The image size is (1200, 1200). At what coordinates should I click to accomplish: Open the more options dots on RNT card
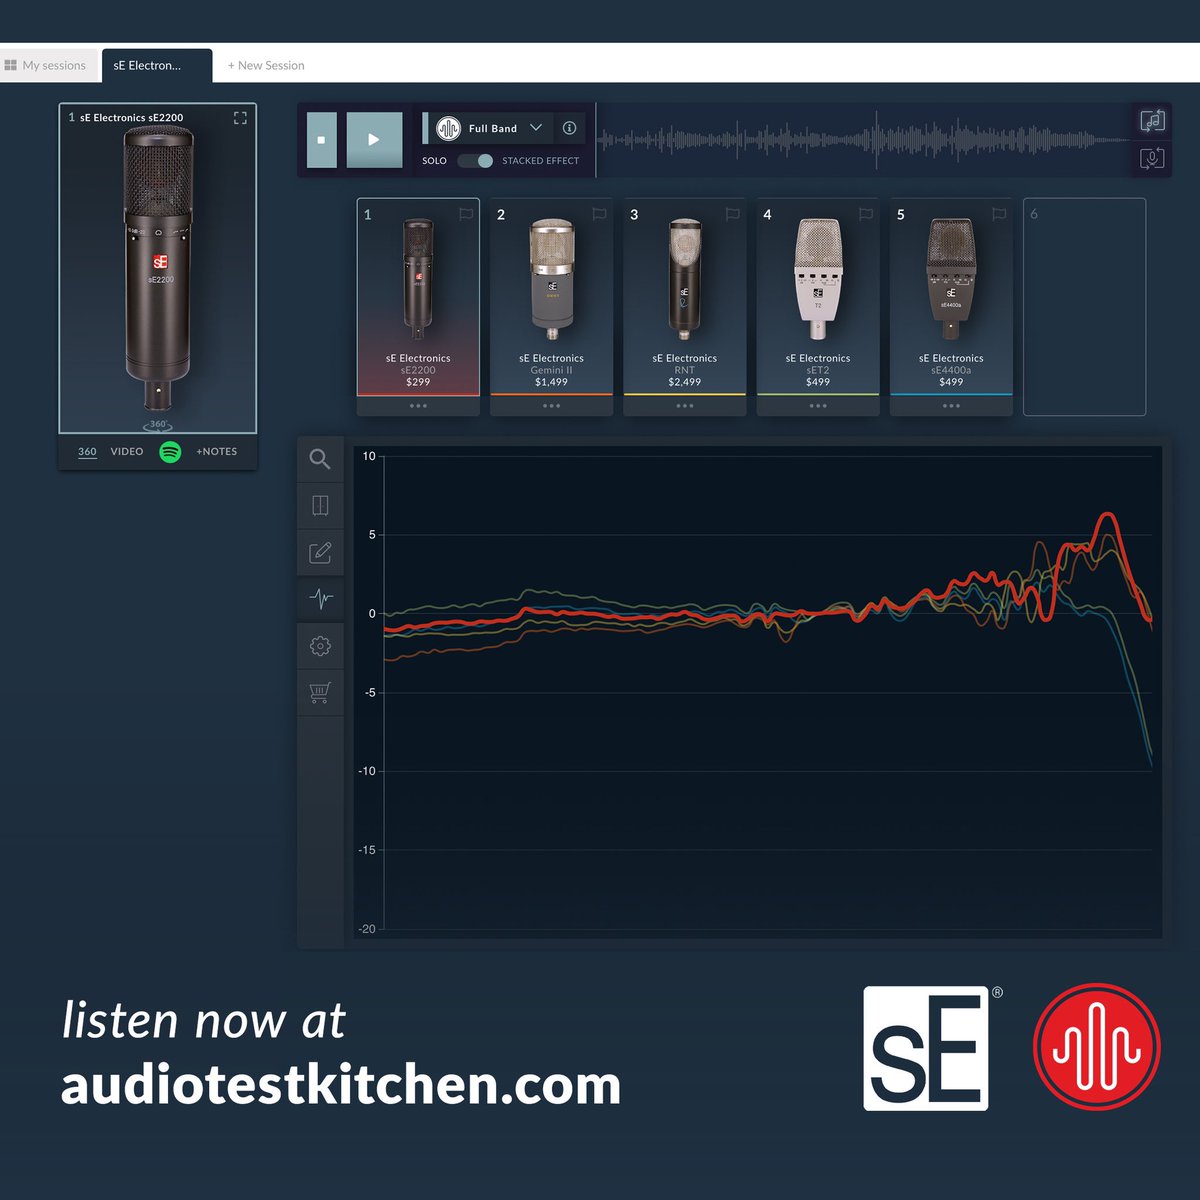click(685, 406)
